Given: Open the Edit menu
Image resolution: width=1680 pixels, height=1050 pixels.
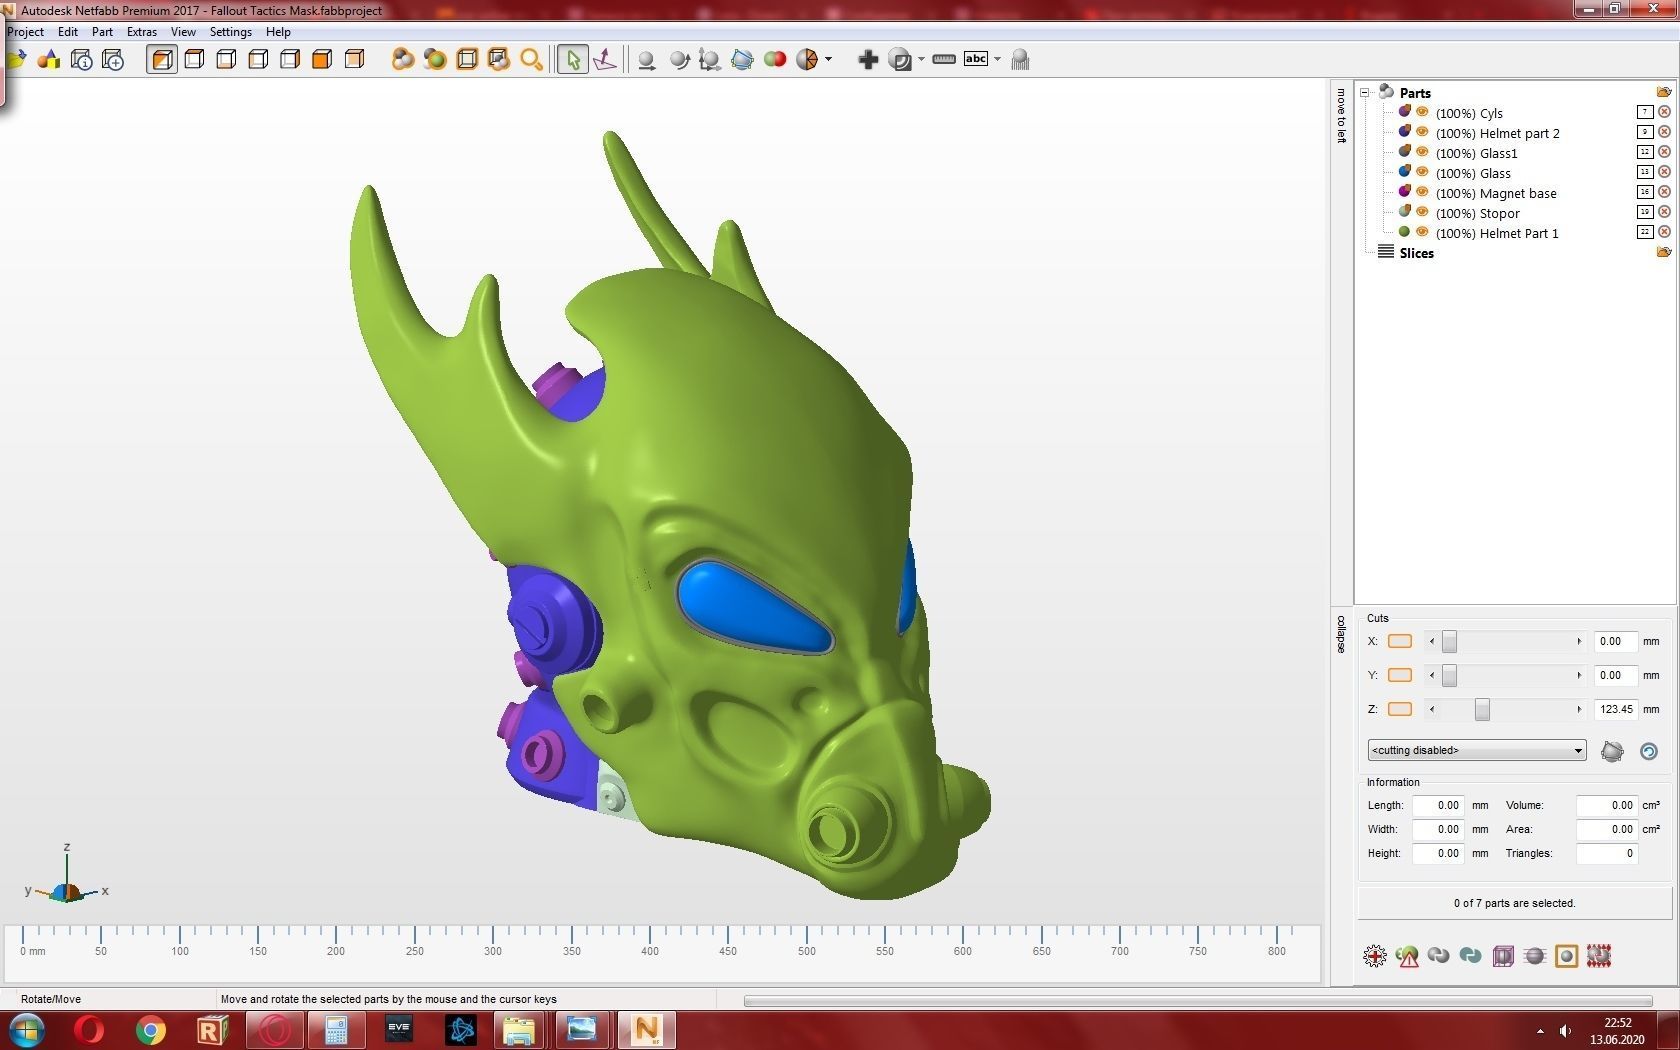Looking at the screenshot, I should (68, 32).
